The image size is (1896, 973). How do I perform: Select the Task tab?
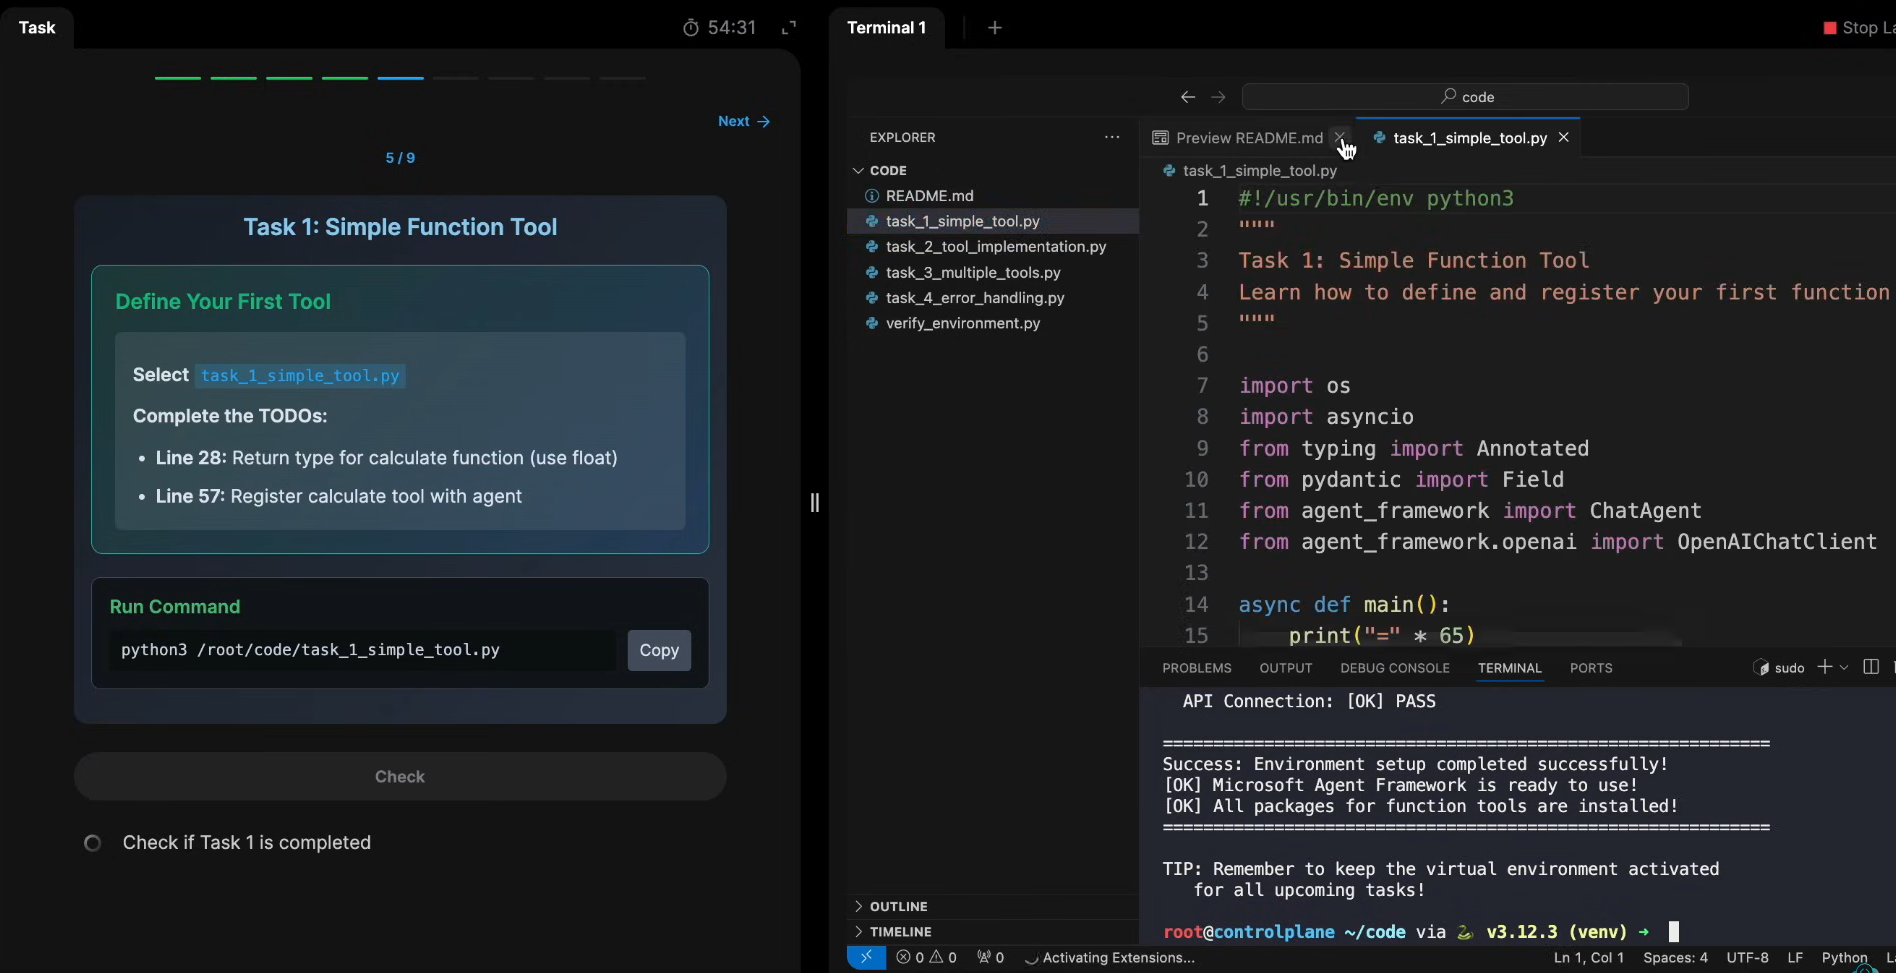click(x=37, y=28)
